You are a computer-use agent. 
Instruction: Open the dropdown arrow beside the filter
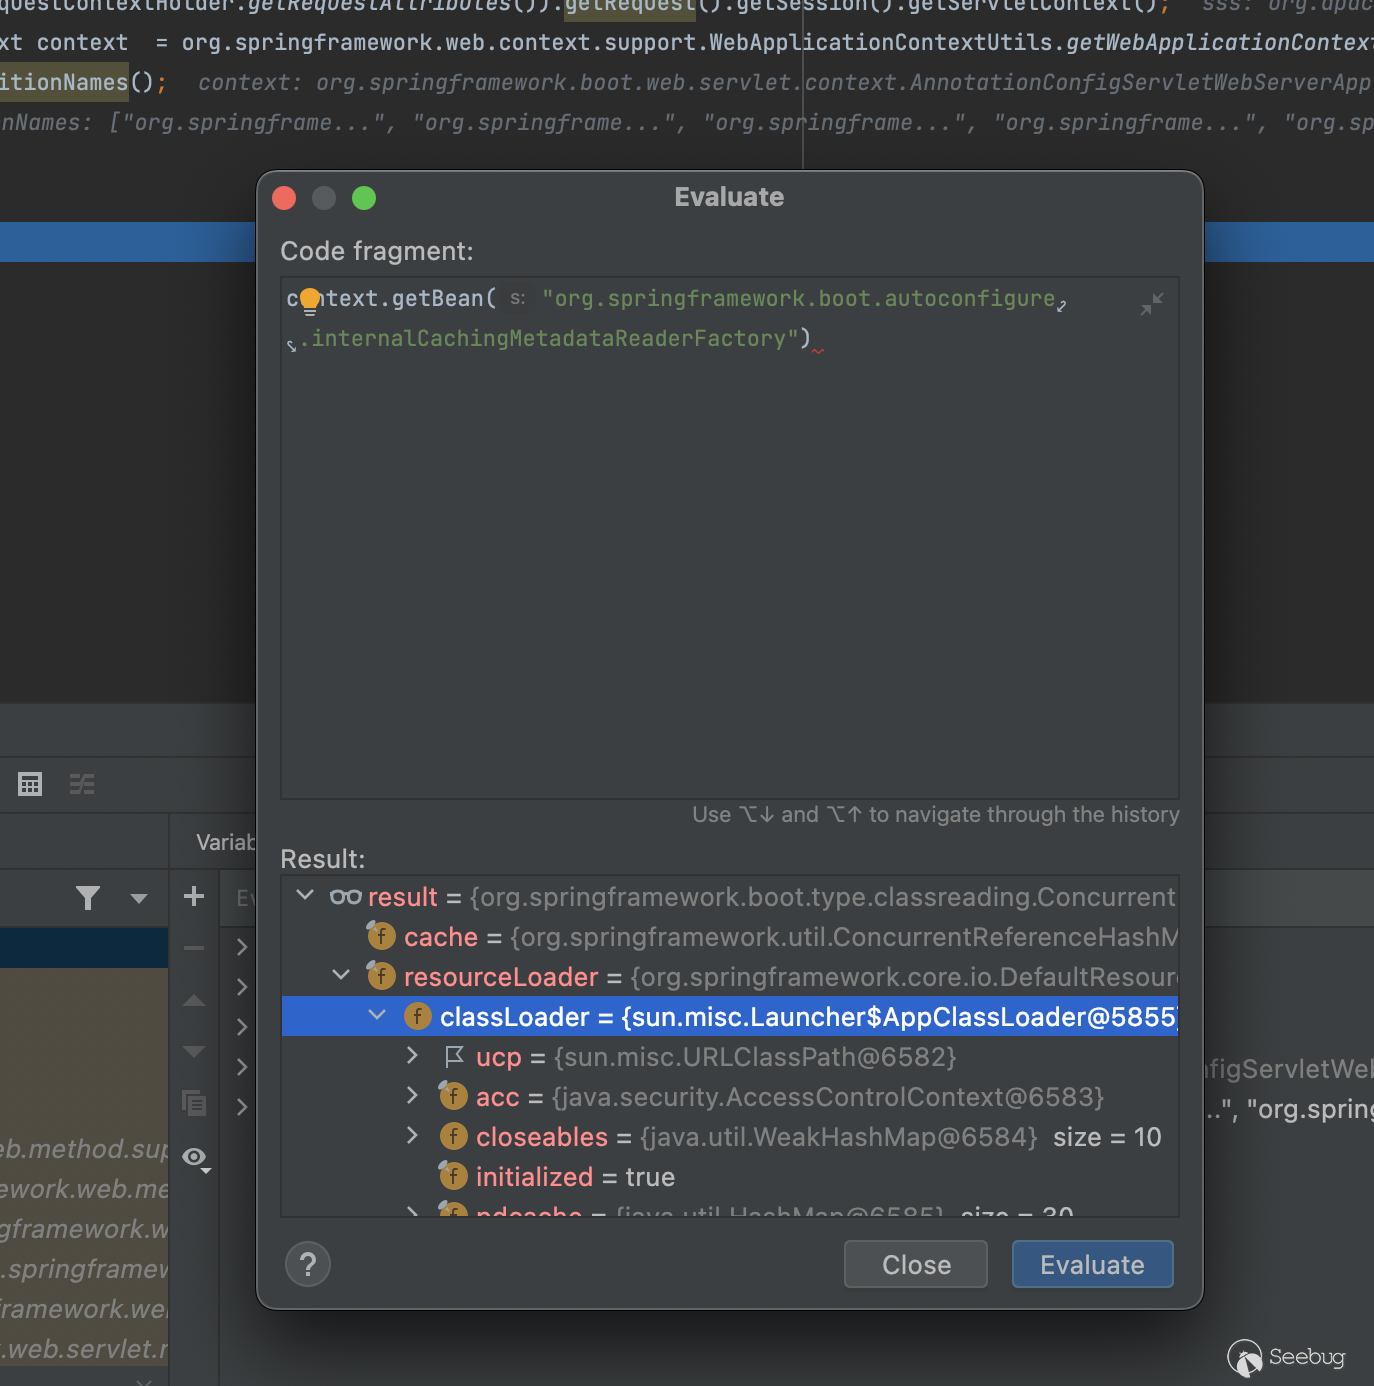pos(139,898)
